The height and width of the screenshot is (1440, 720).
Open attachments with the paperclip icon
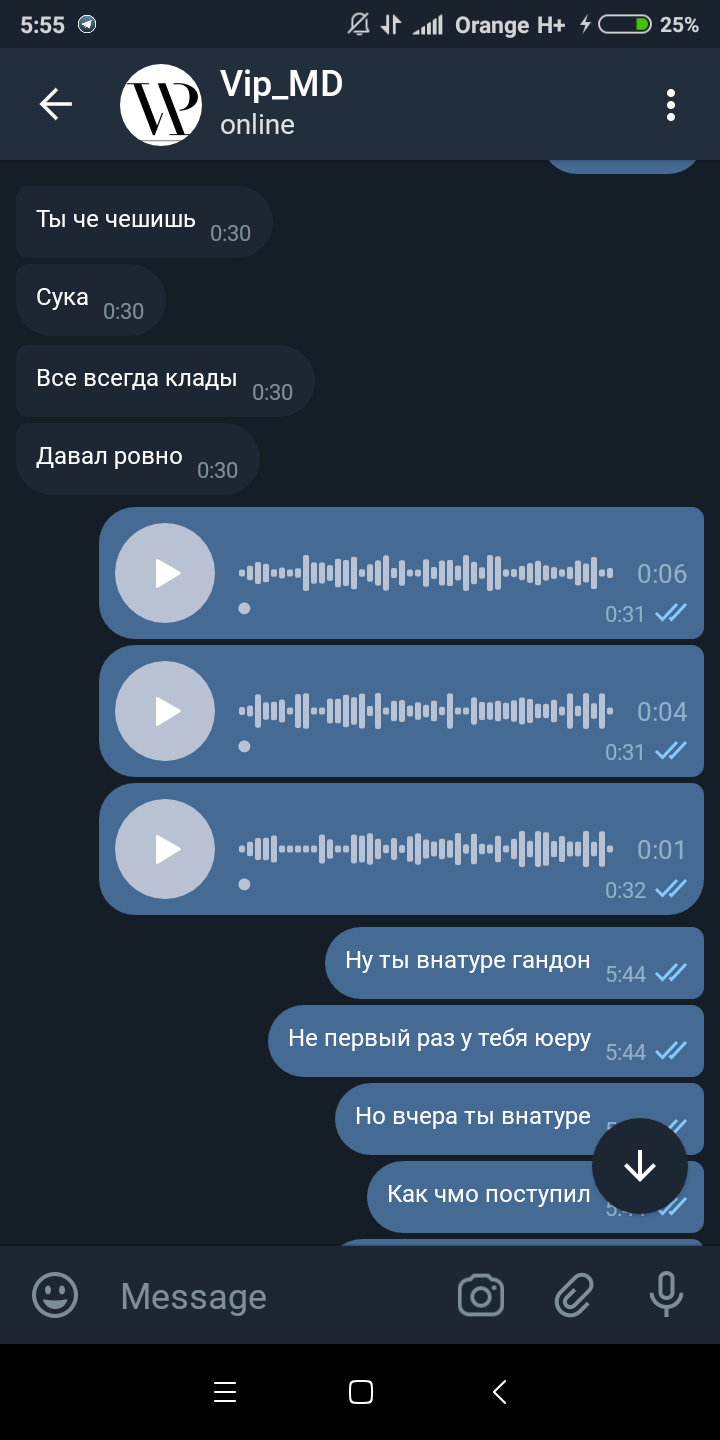(x=575, y=1296)
